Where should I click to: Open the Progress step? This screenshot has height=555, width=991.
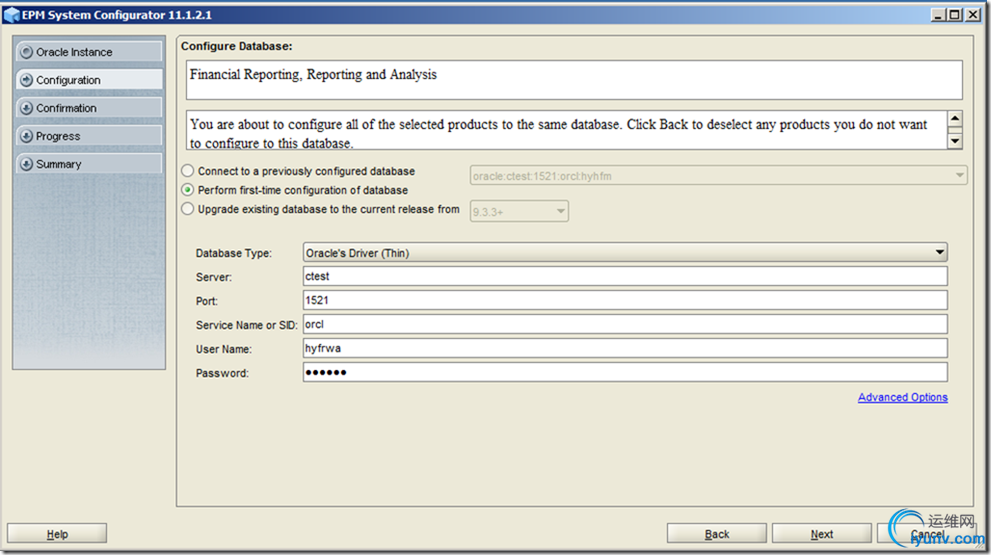(x=89, y=136)
